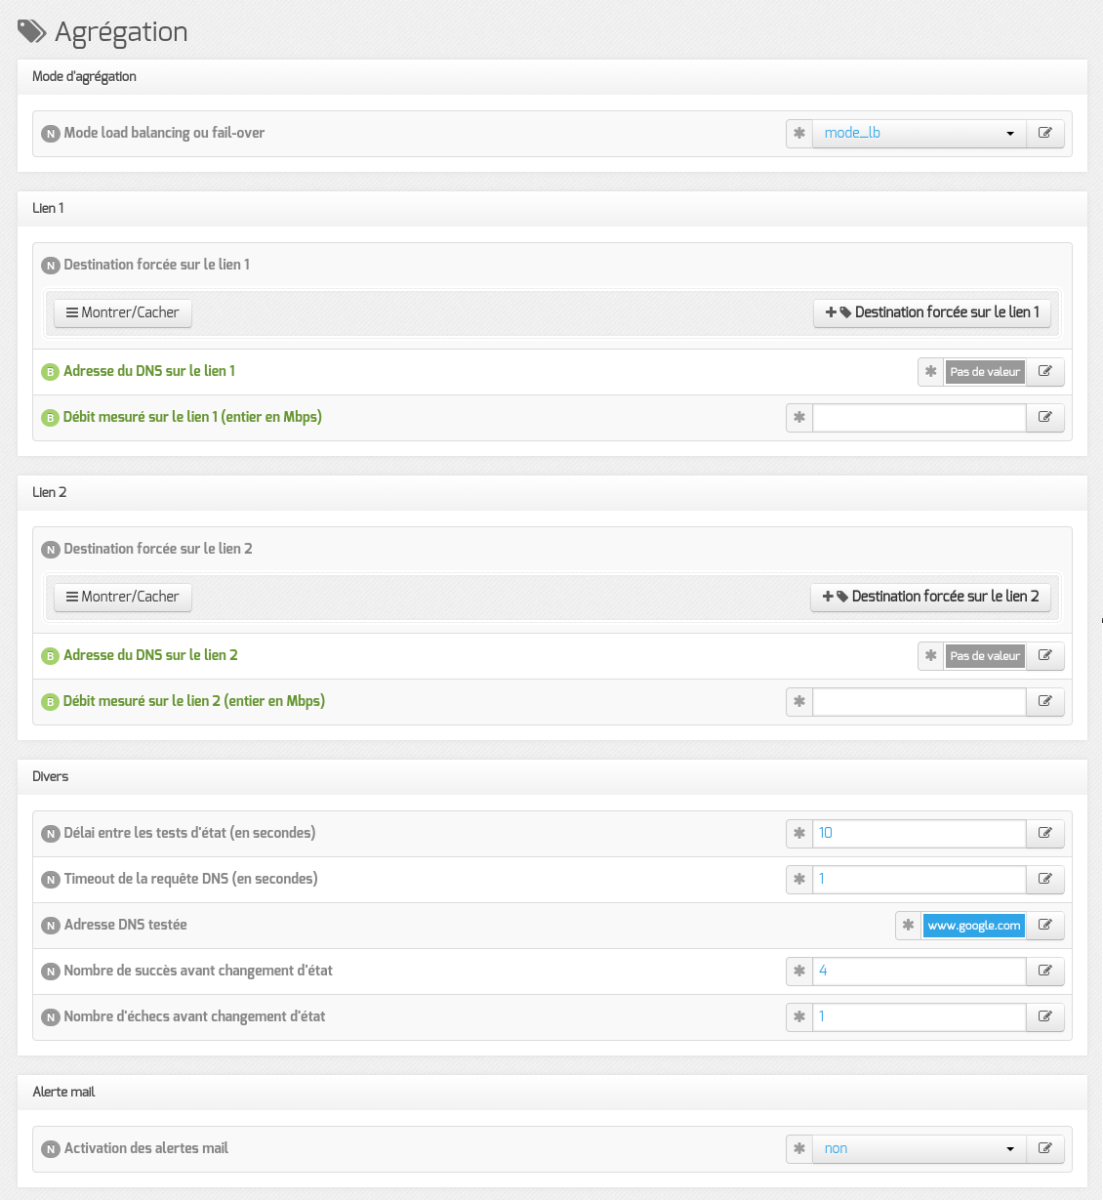Click asterisk icon beside Délai entre les tests
Image resolution: width=1103 pixels, height=1200 pixels.
point(799,833)
